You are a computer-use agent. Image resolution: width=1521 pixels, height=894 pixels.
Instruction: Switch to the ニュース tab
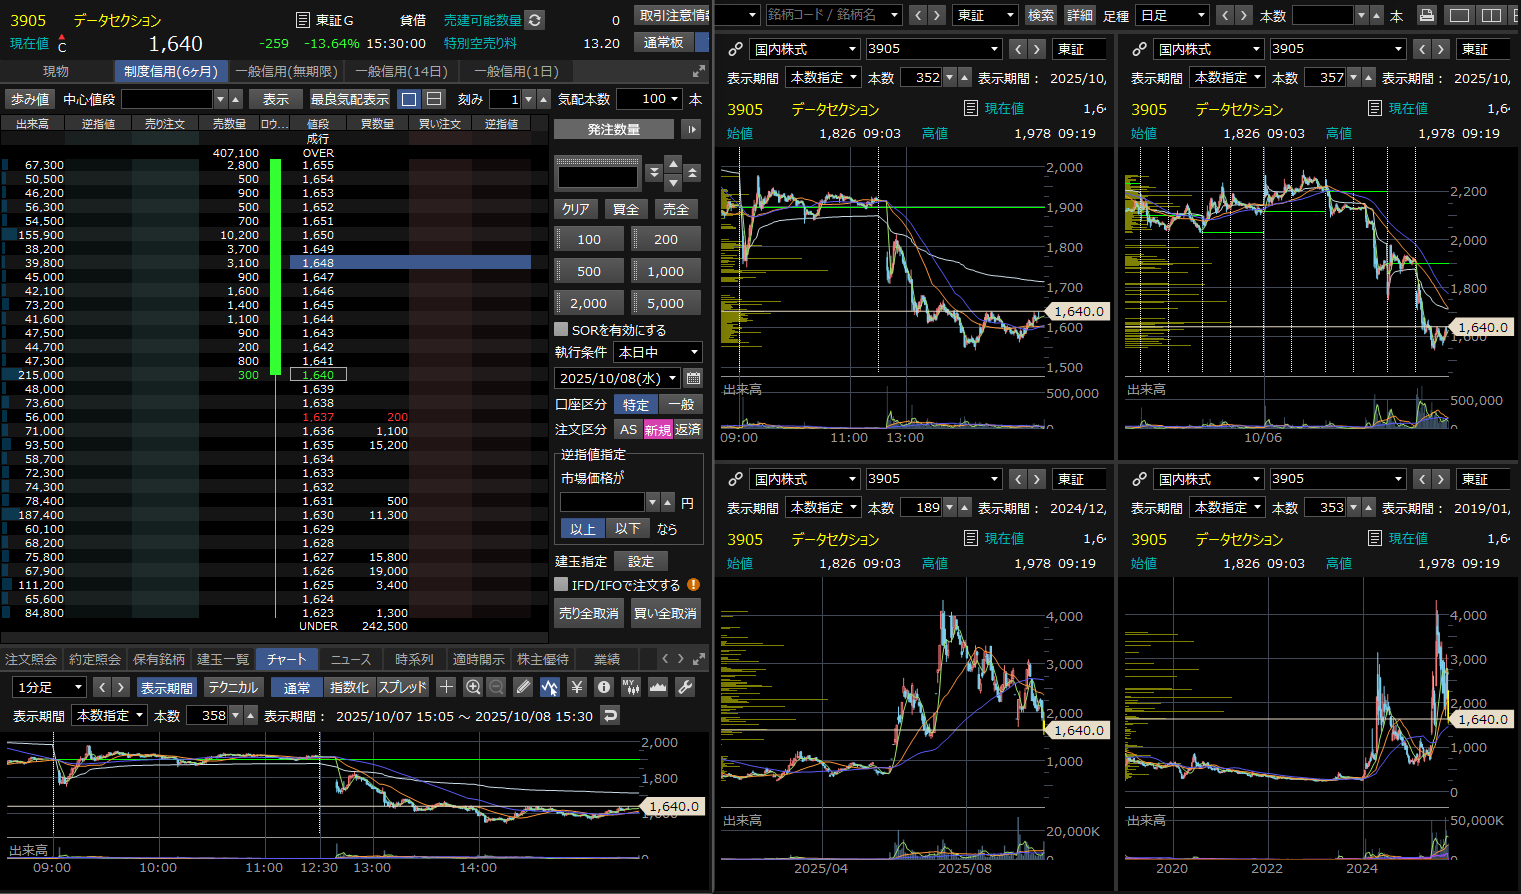351,659
